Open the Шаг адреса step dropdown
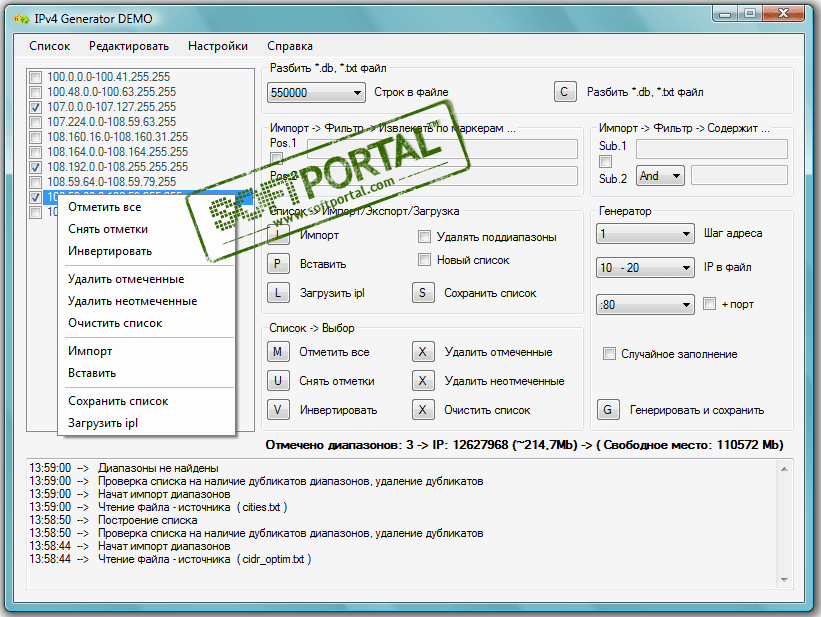The height and width of the screenshot is (617, 821). [645, 234]
